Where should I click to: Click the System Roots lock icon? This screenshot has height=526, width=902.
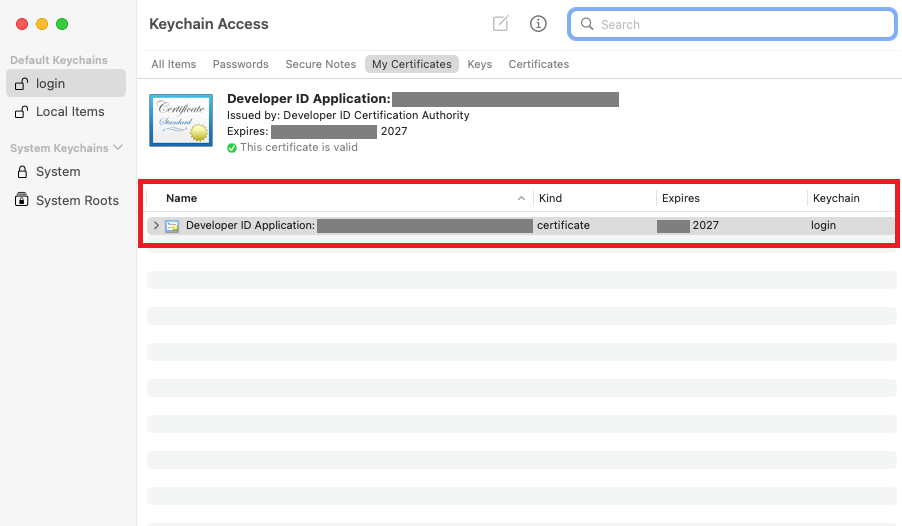pyautogui.click(x=21, y=200)
